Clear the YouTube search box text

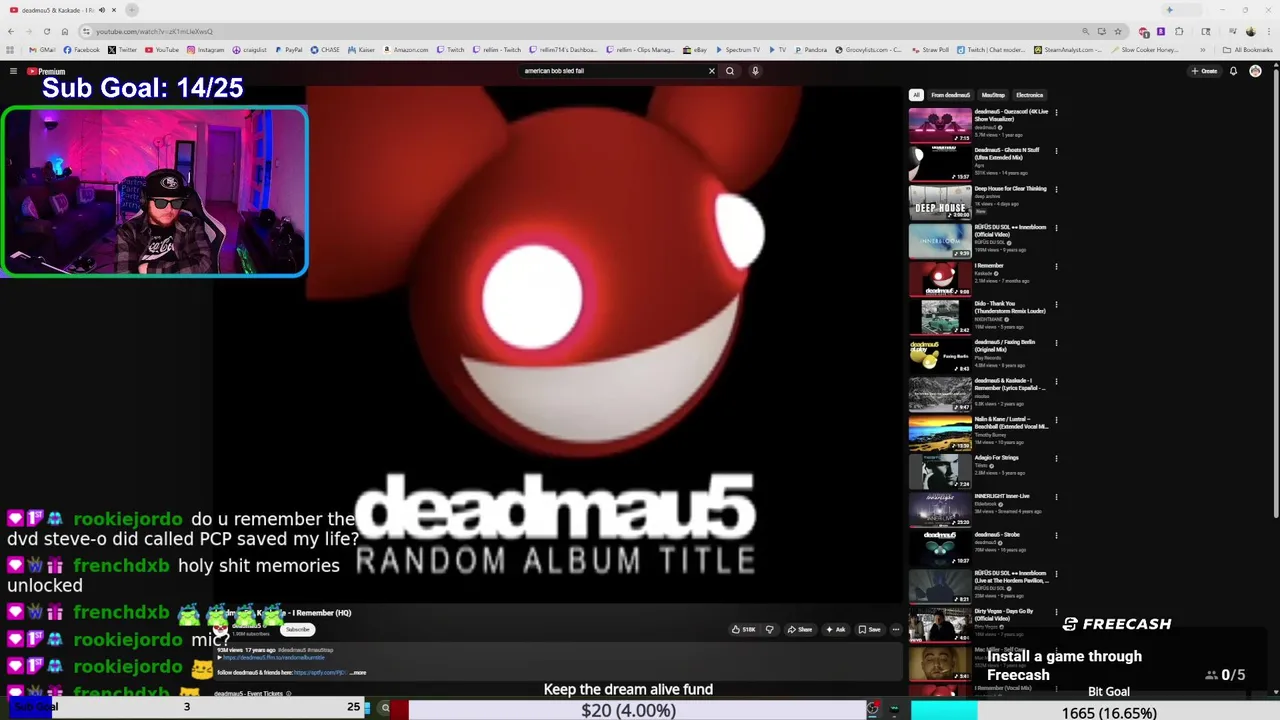point(712,71)
